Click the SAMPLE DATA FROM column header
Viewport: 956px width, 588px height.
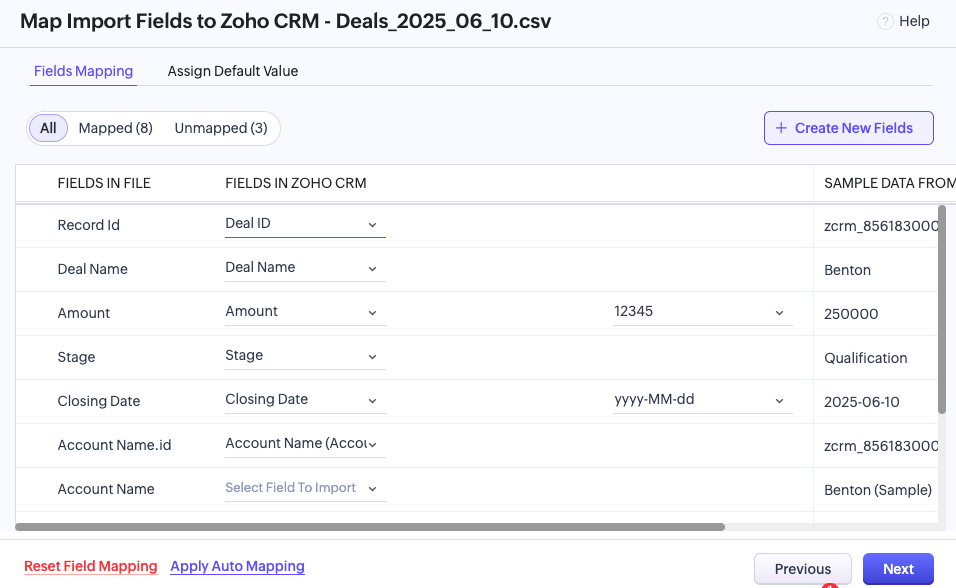pyautogui.click(x=890, y=184)
